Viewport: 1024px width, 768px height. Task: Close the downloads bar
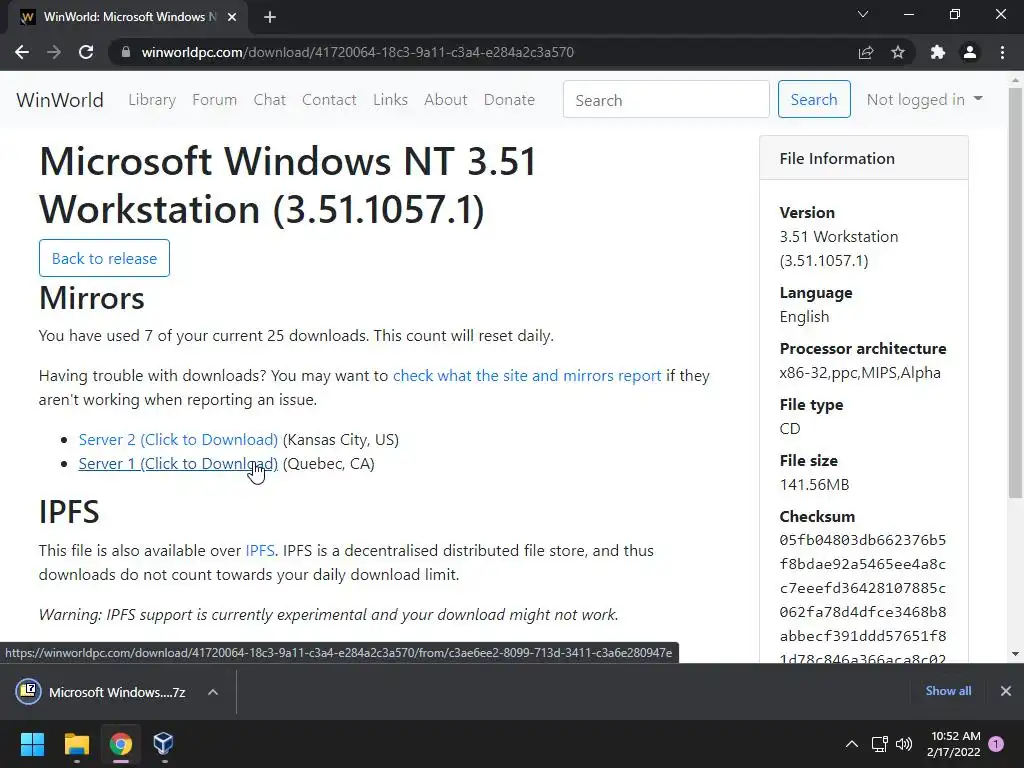pyautogui.click(x=1006, y=691)
